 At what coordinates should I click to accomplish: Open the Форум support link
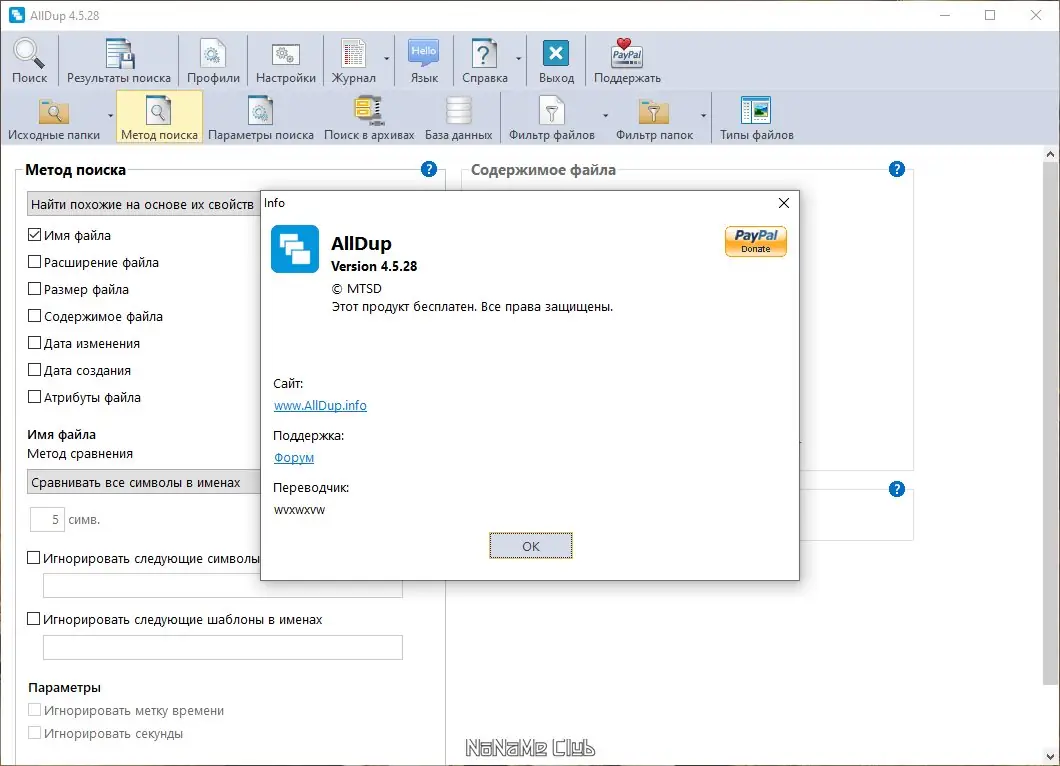coord(293,458)
